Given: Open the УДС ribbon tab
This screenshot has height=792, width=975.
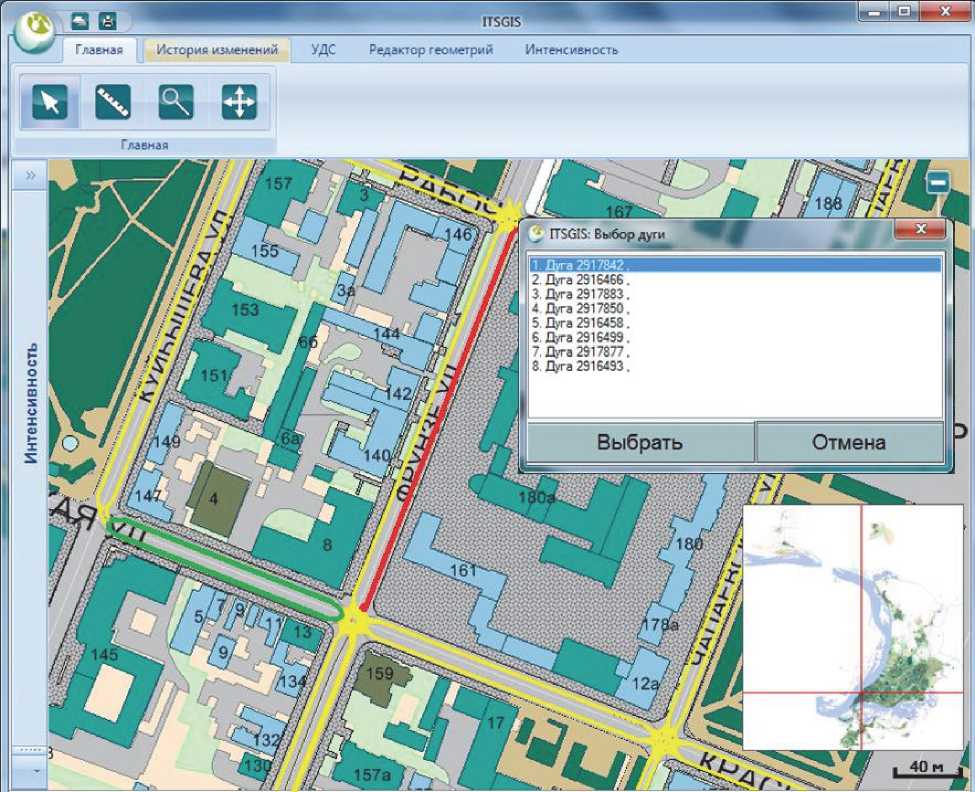Looking at the screenshot, I should (x=323, y=50).
